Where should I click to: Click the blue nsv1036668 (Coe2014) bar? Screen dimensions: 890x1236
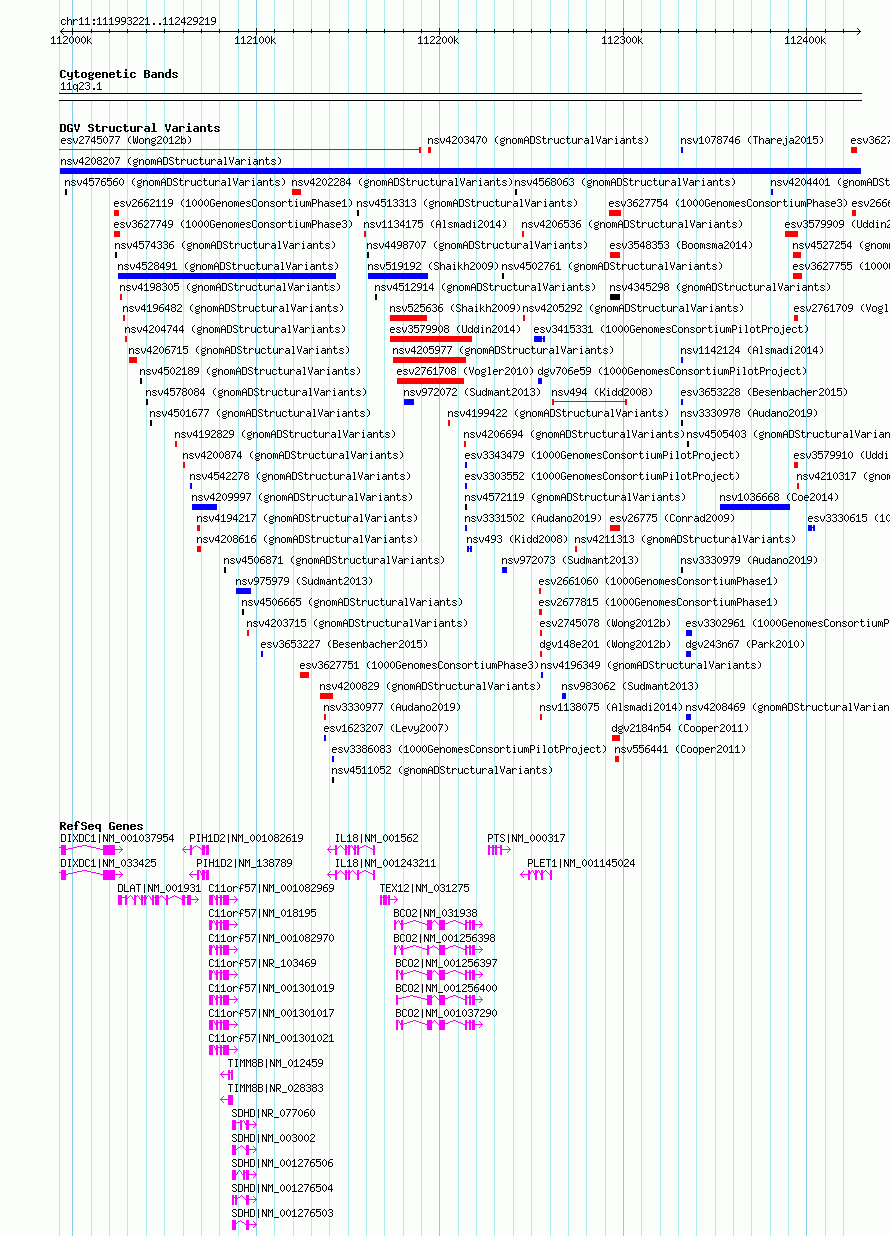755,507
